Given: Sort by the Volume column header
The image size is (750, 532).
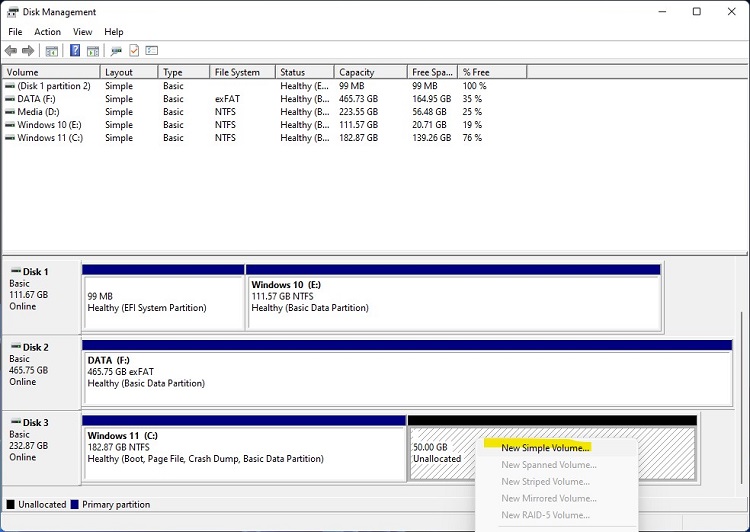Looking at the screenshot, I should tap(51, 72).
